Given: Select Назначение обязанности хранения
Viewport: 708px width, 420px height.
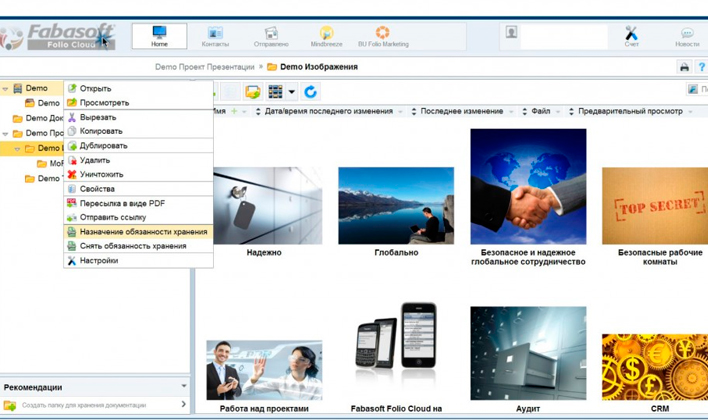Looking at the screenshot, I should pyautogui.click(x=139, y=232).
